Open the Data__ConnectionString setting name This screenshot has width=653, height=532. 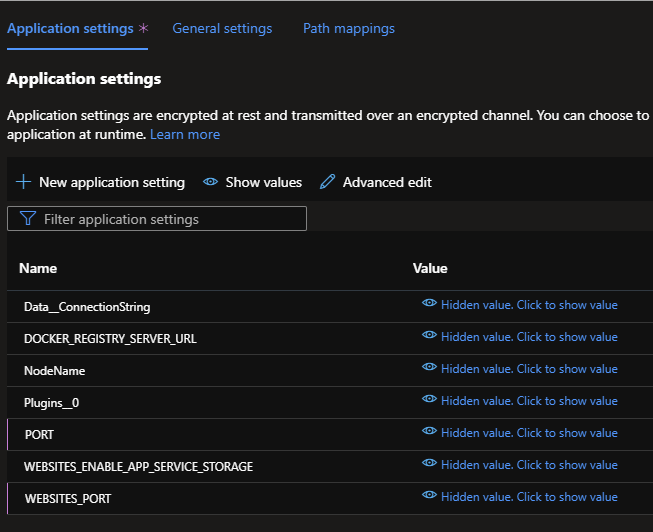(87, 307)
